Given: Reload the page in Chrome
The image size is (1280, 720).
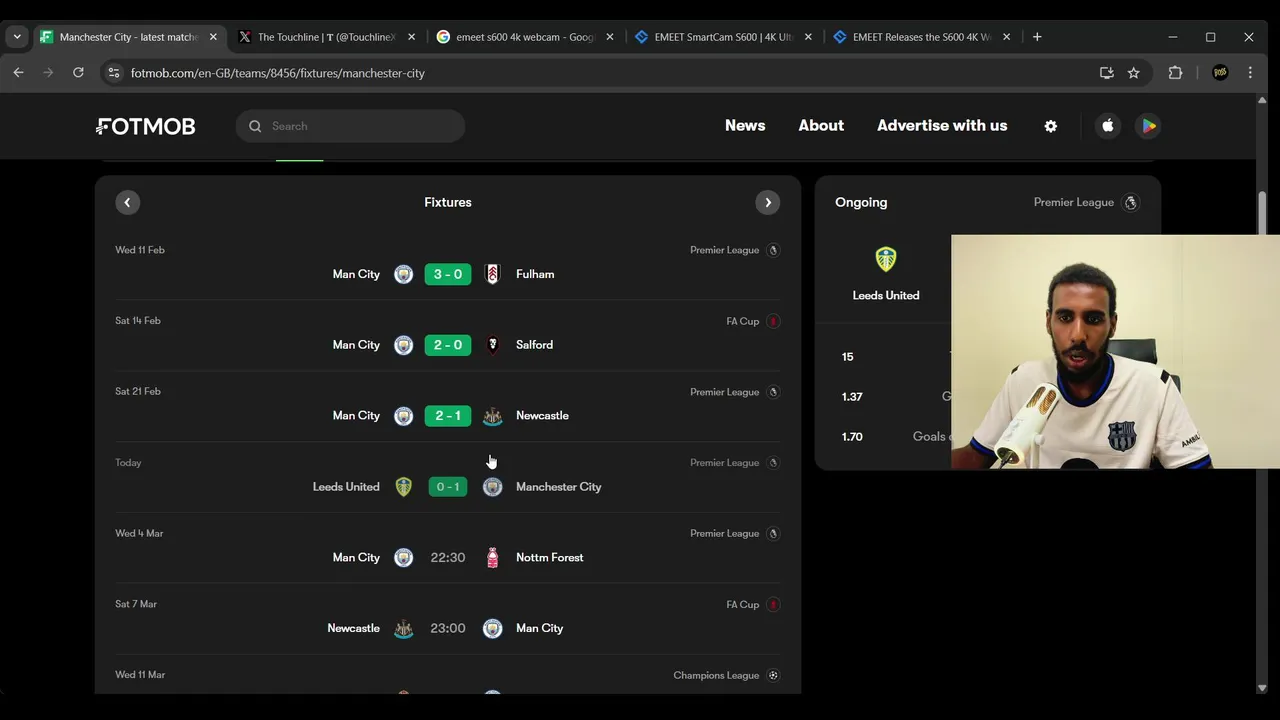Looking at the screenshot, I should 78,73.
